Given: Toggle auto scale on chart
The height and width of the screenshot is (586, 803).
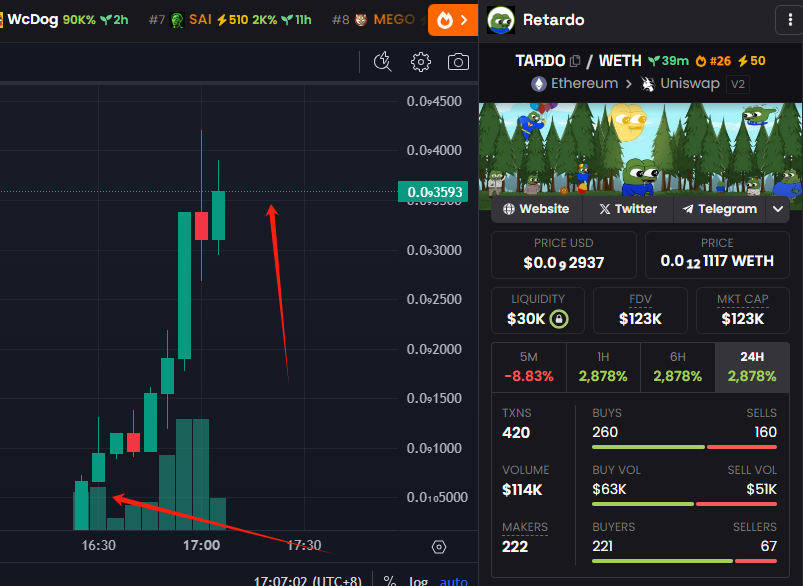Looking at the screenshot, I should coord(454,581).
